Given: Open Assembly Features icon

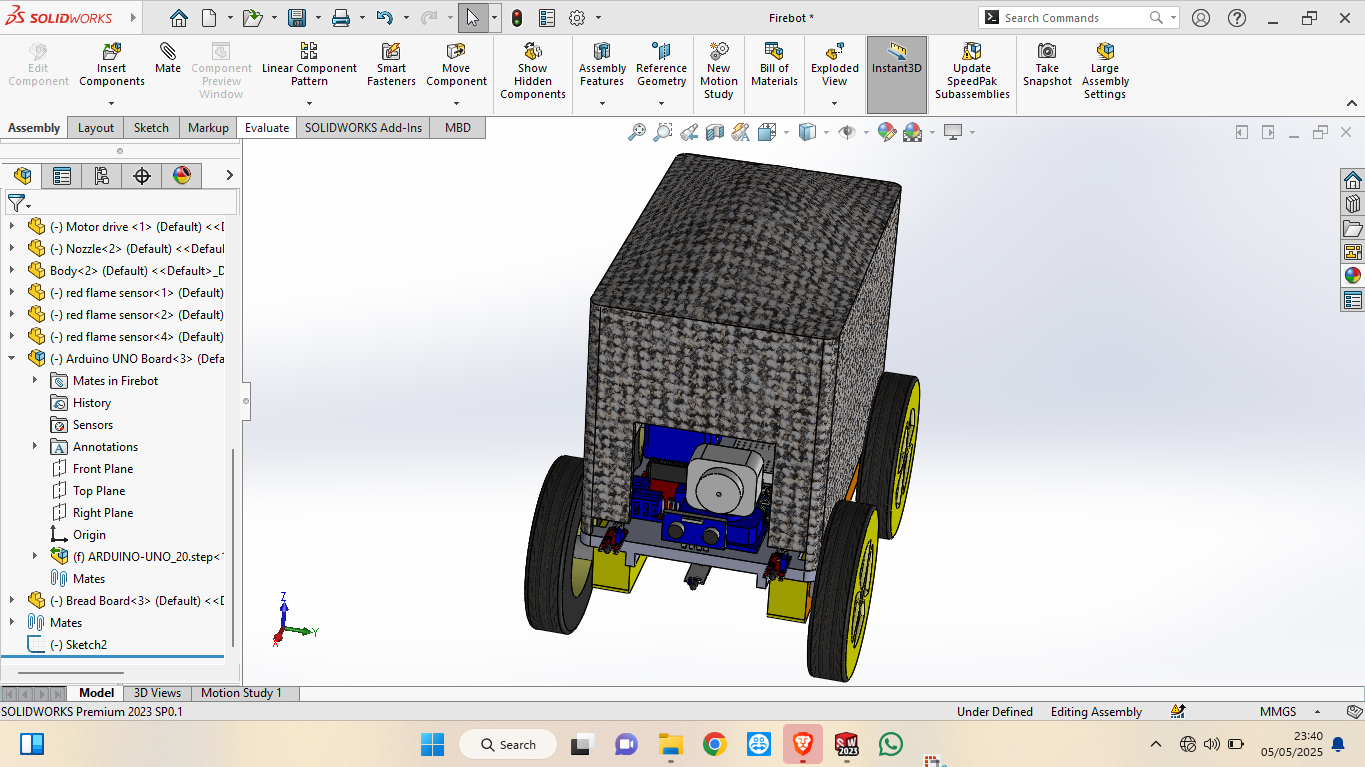Looking at the screenshot, I should (x=602, y=51).
